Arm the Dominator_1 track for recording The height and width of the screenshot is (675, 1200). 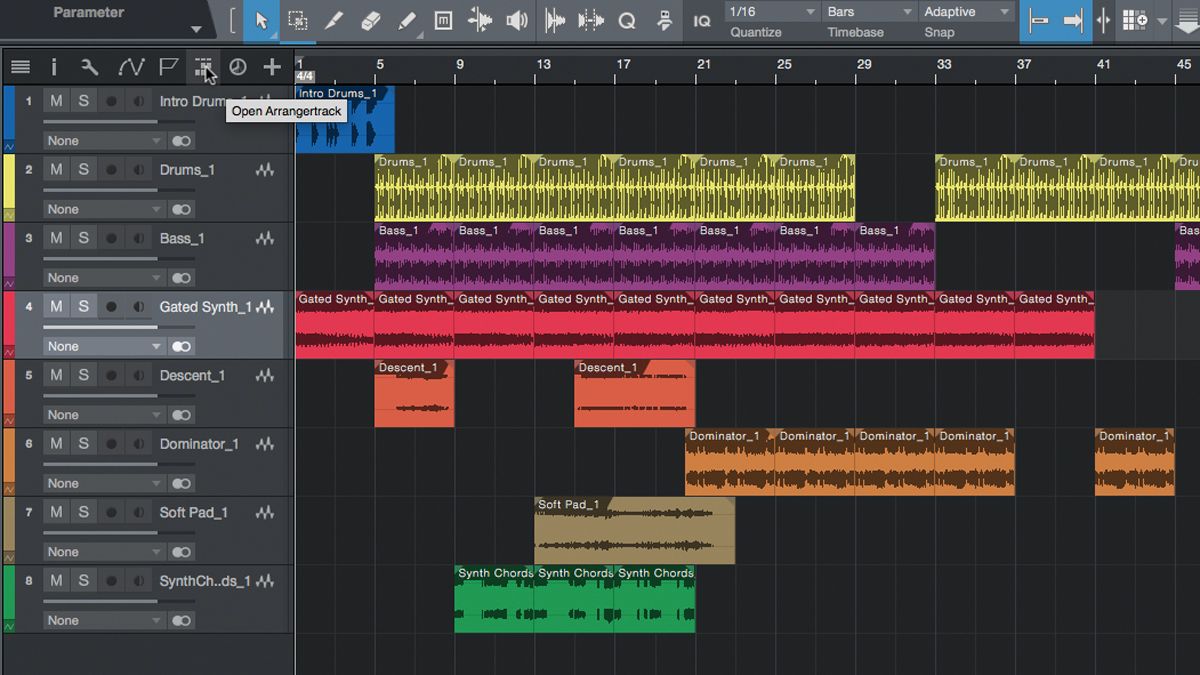point(113,443)
